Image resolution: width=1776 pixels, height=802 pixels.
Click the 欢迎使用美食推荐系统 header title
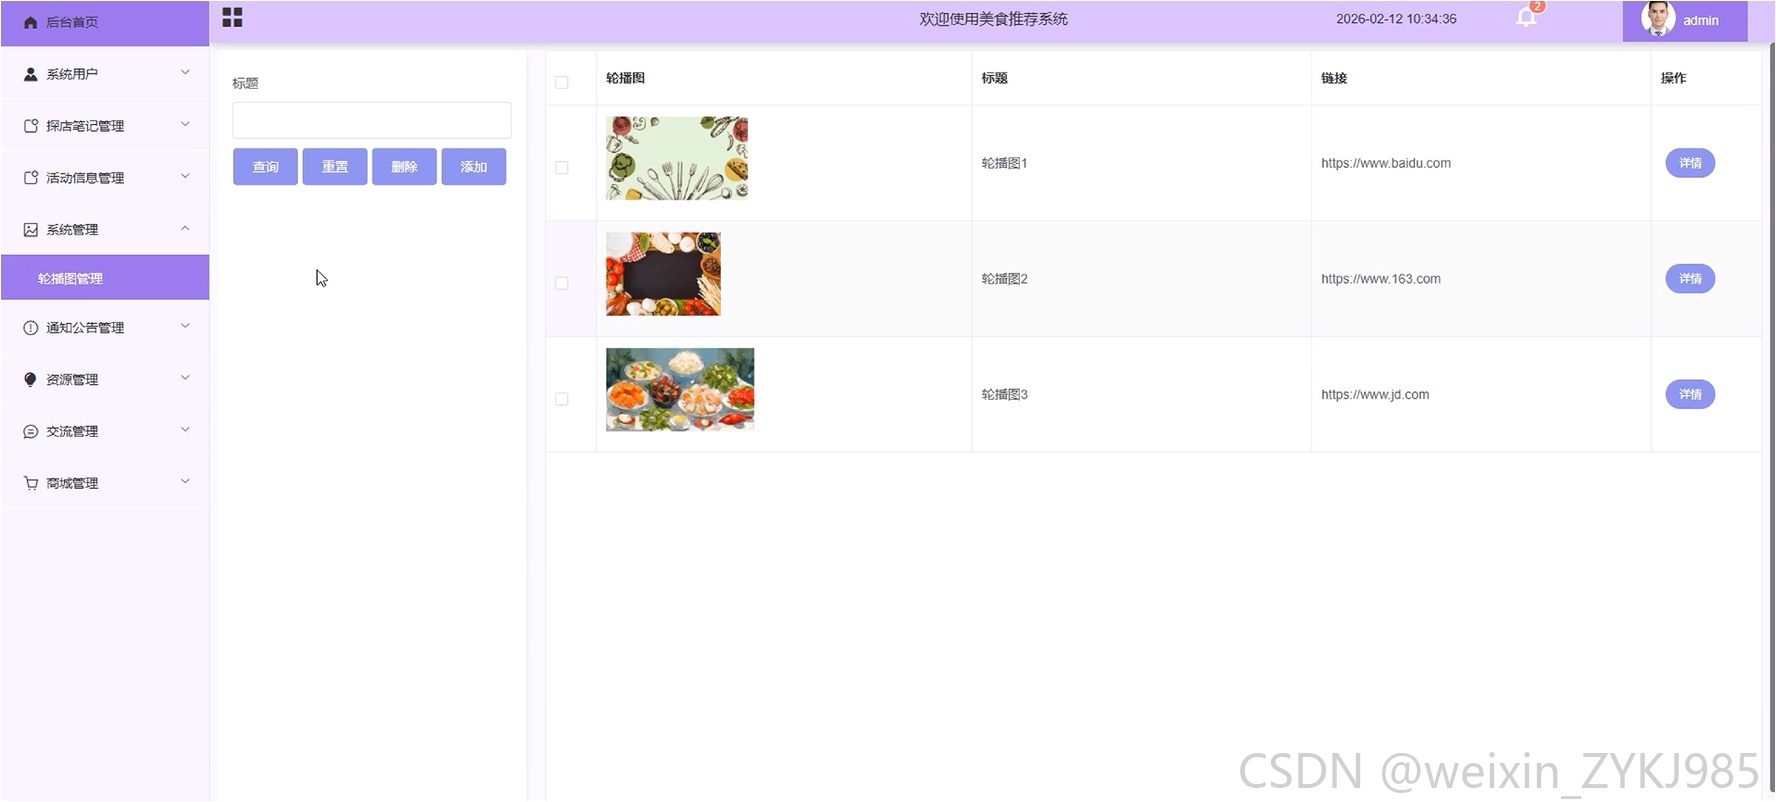click(x=994, y=19)
